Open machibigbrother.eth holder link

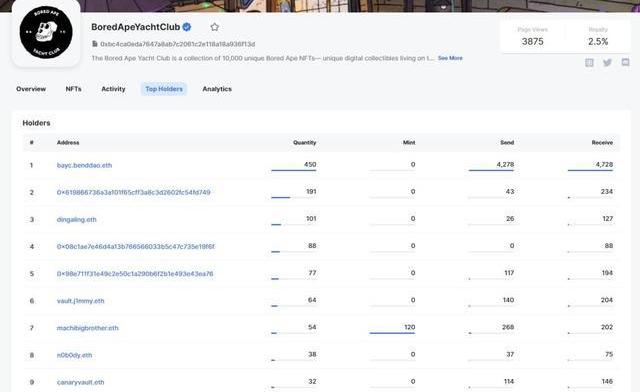87,328
